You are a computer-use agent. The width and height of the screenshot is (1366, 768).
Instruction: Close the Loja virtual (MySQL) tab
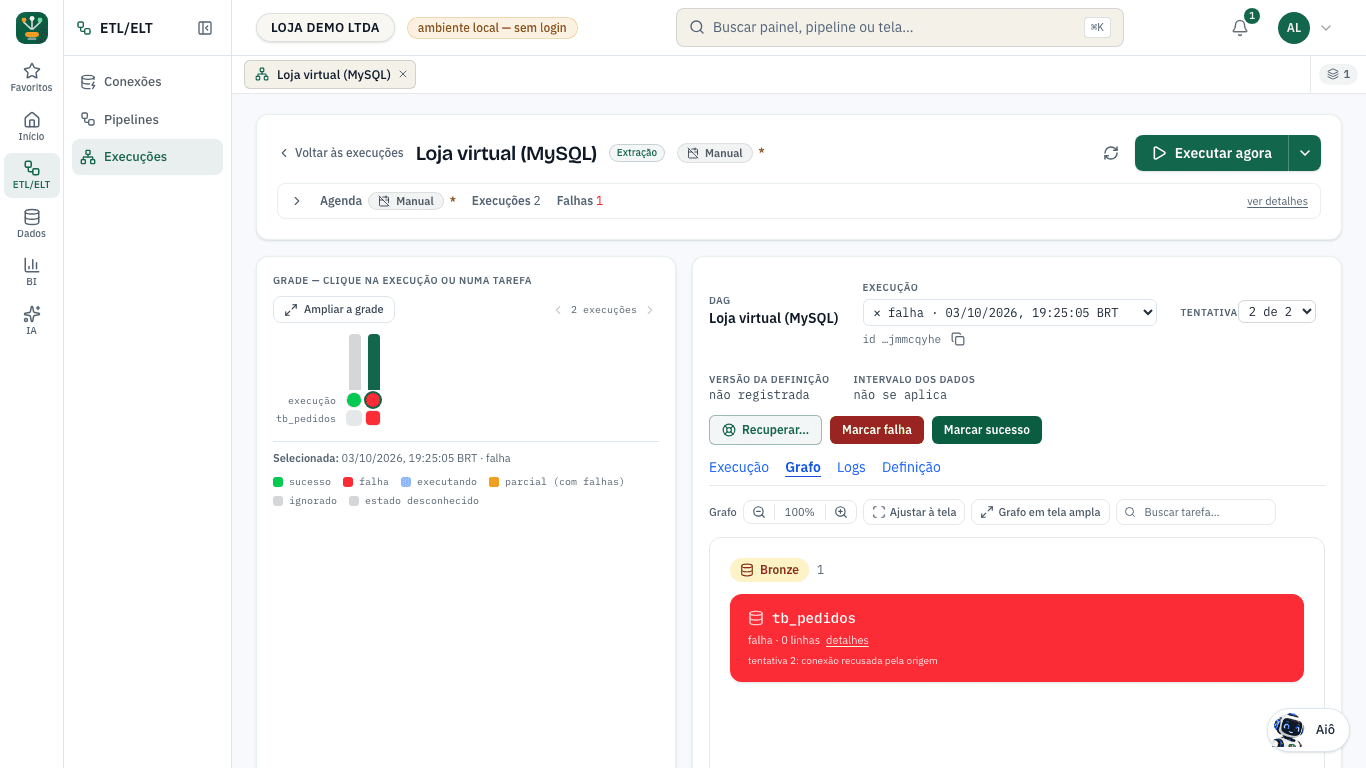click(403, 74)
